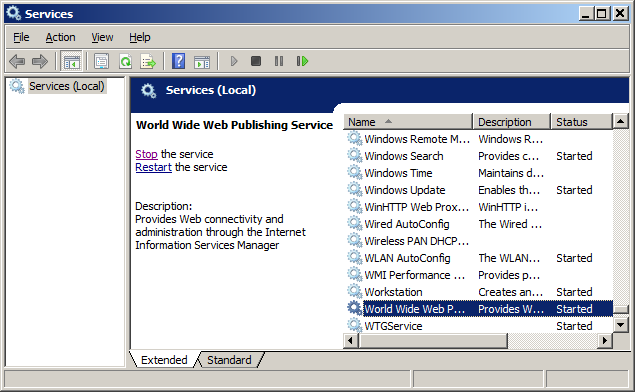
Task: Switch to the Standard tab
Action: click(229, 360)
